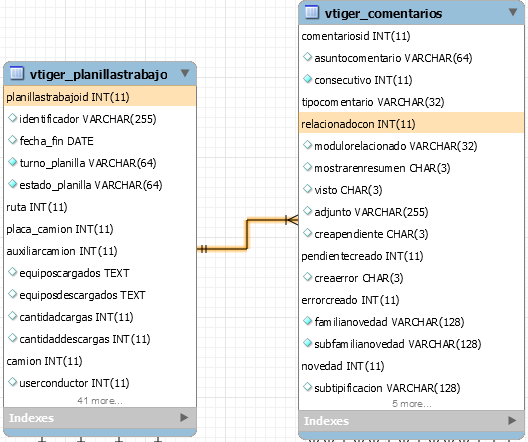Show 41 more columns in planillastrabajo
The width and height of the screenshot is (528, 442).
pyautogui.click(x=100, y=401)
